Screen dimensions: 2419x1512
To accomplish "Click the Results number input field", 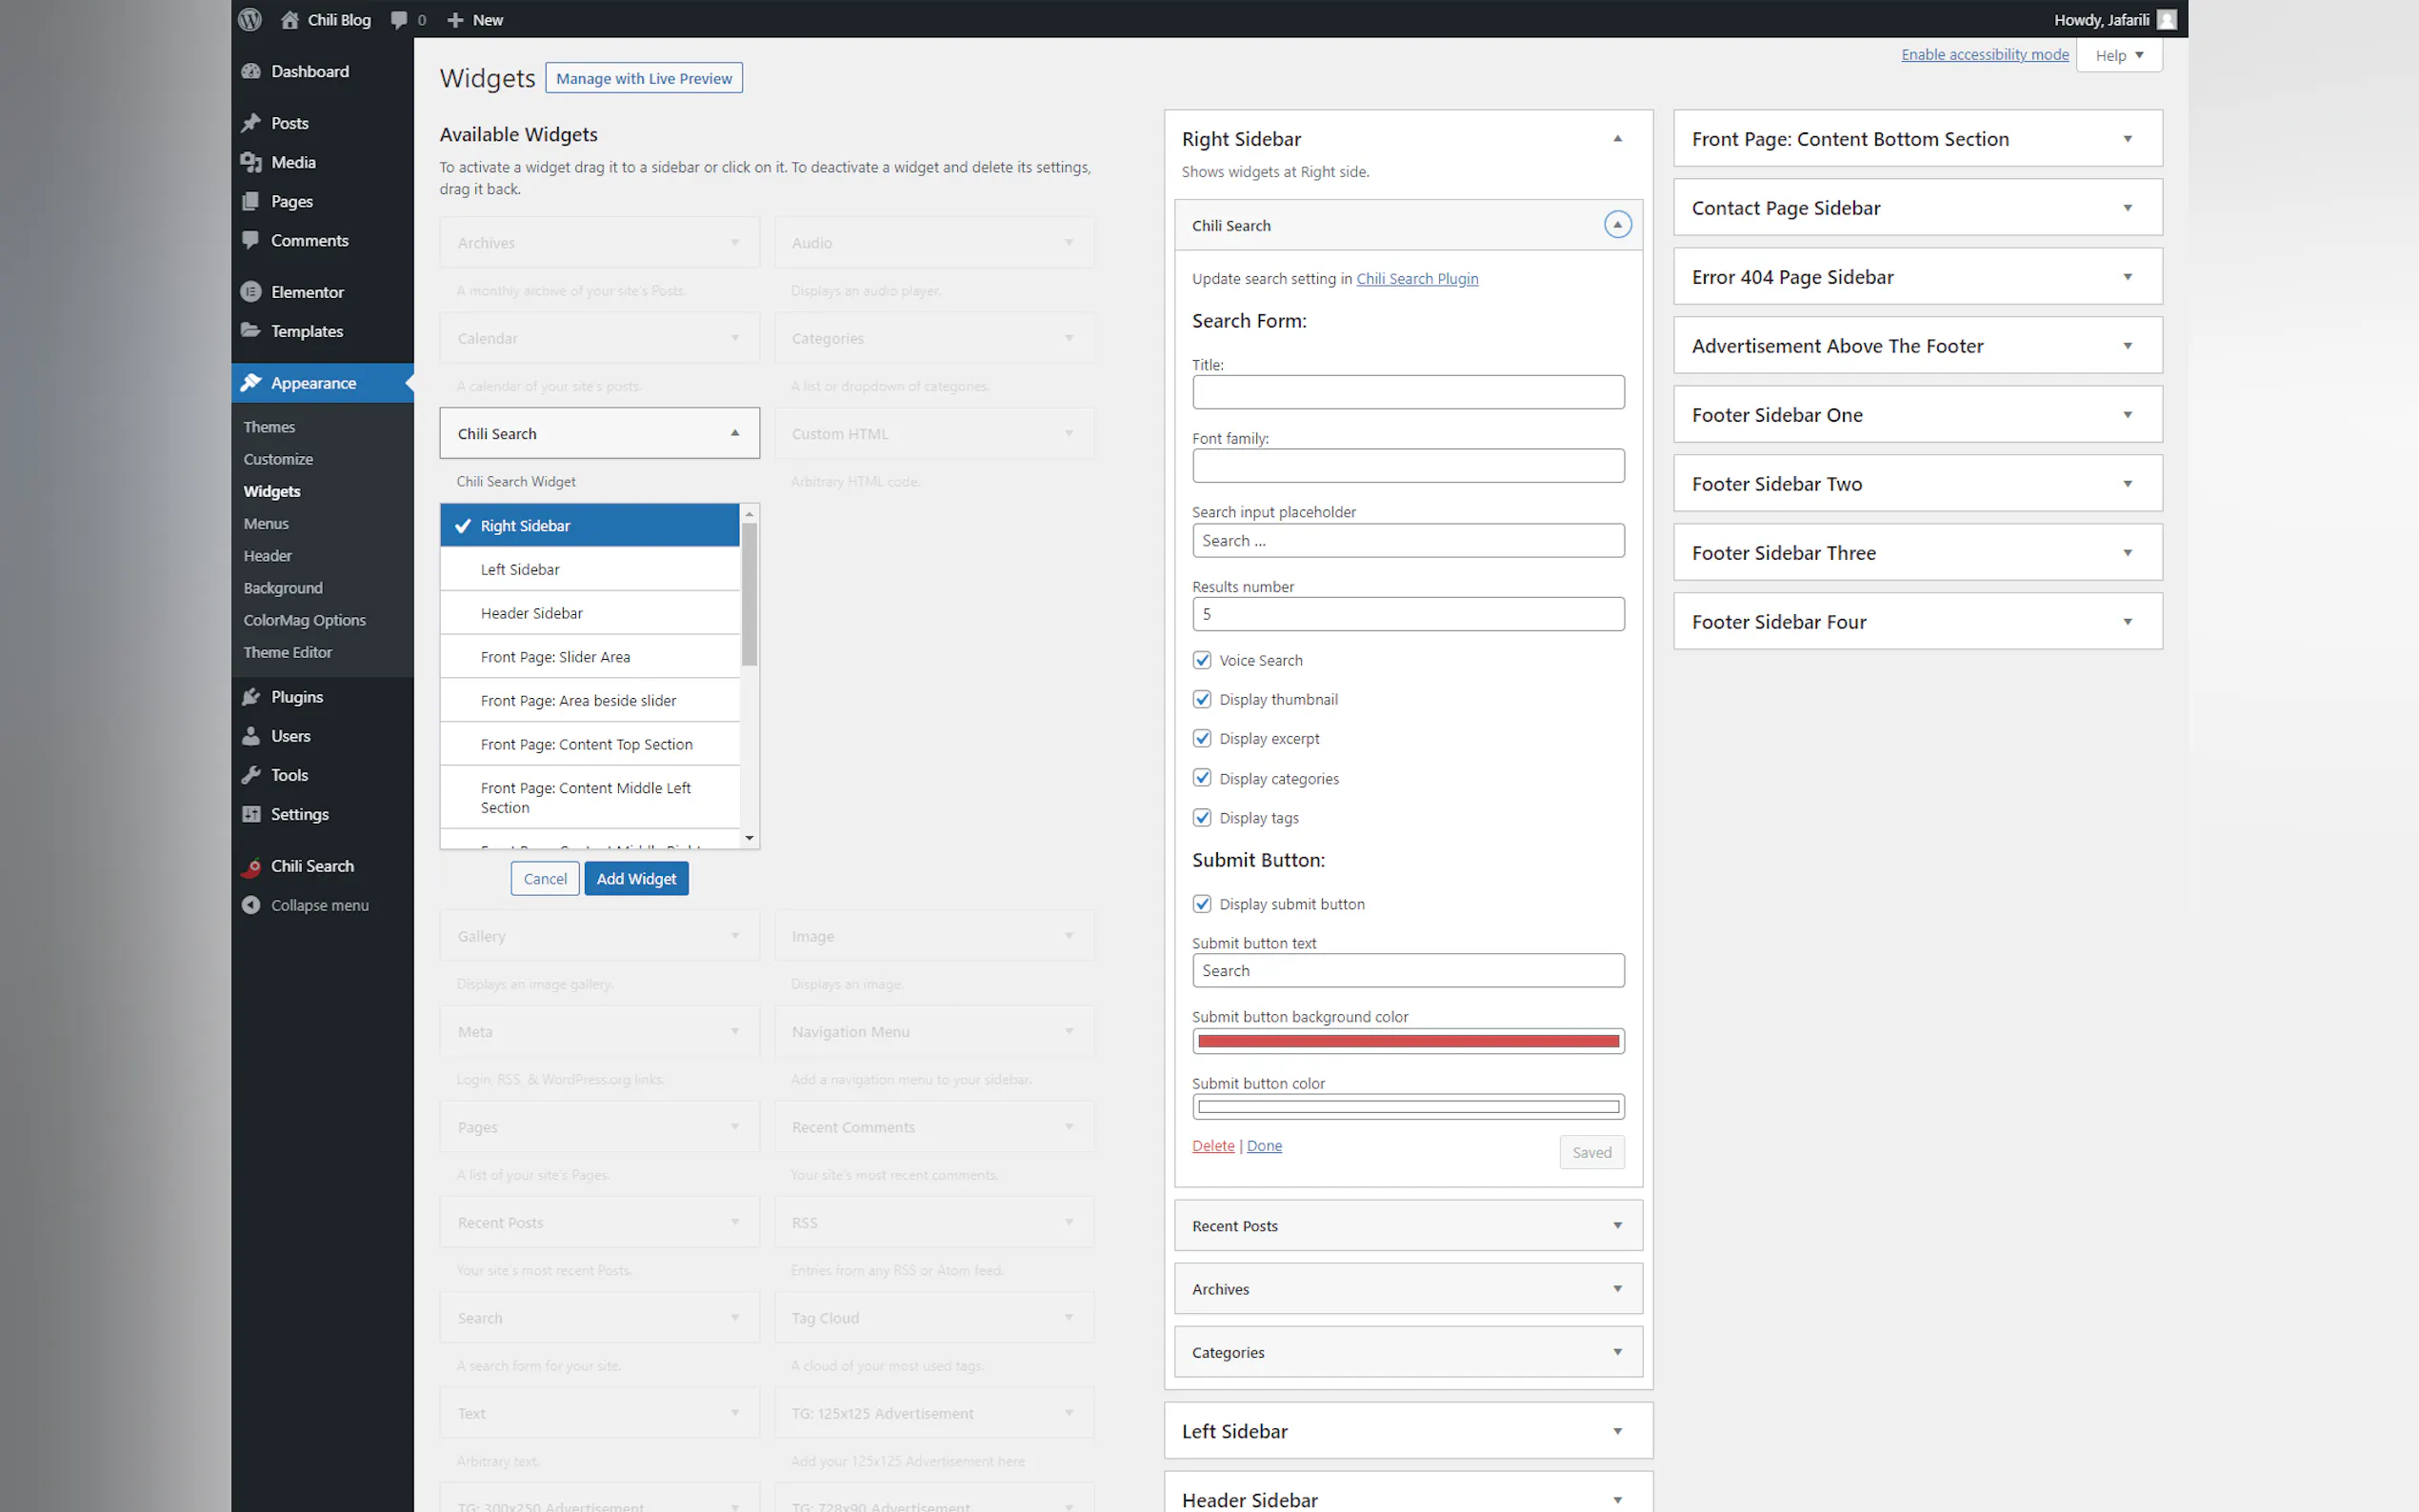I will [1407, 614].
